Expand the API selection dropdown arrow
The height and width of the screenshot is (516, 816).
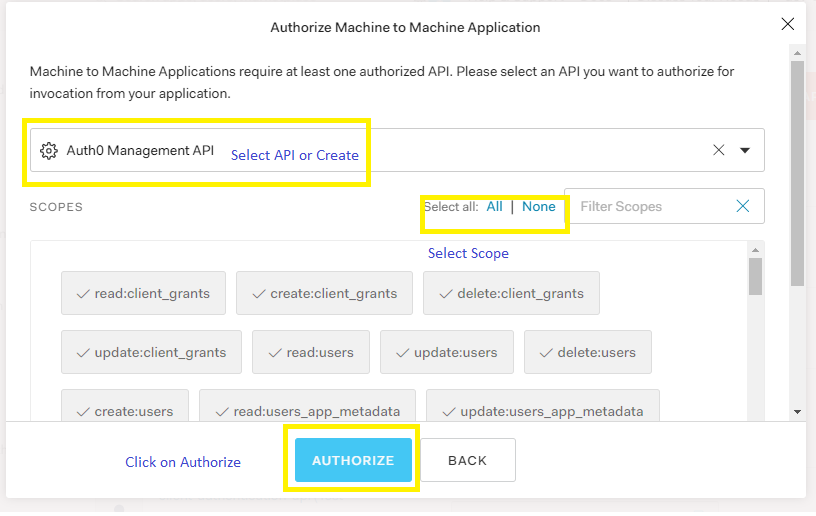point(745,151)
